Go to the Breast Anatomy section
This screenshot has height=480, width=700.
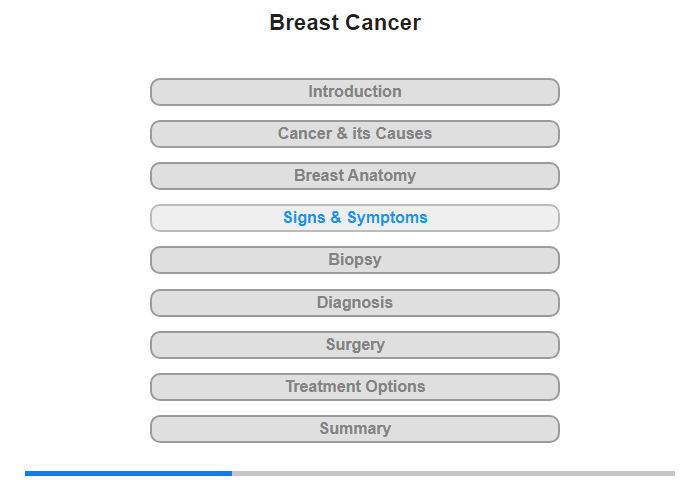(354, 176)
